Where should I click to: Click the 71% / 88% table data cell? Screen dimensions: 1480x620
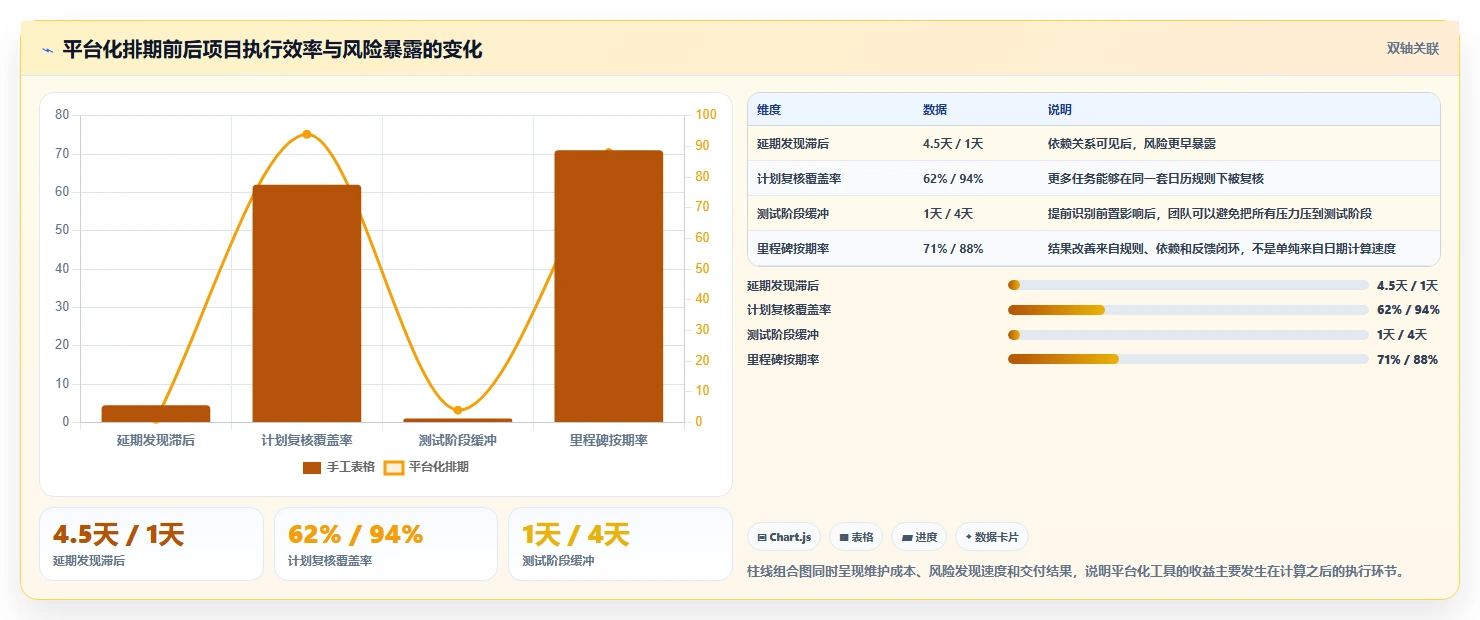tap(953, 248)
